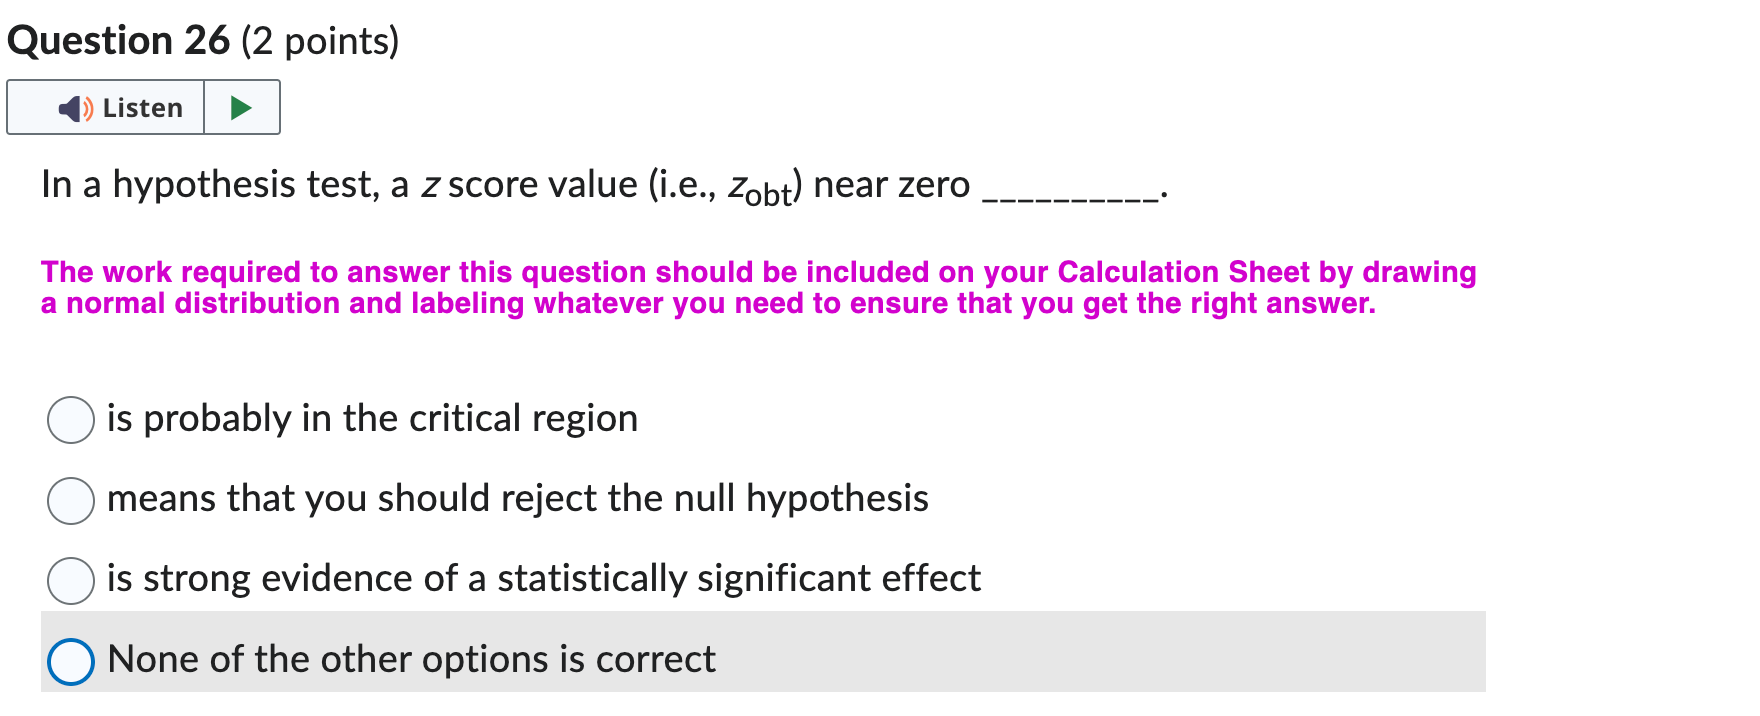This screenshot has height=716, width=1760.
Task: Mark the highlighted fourth answer choice
Action: 70,660
